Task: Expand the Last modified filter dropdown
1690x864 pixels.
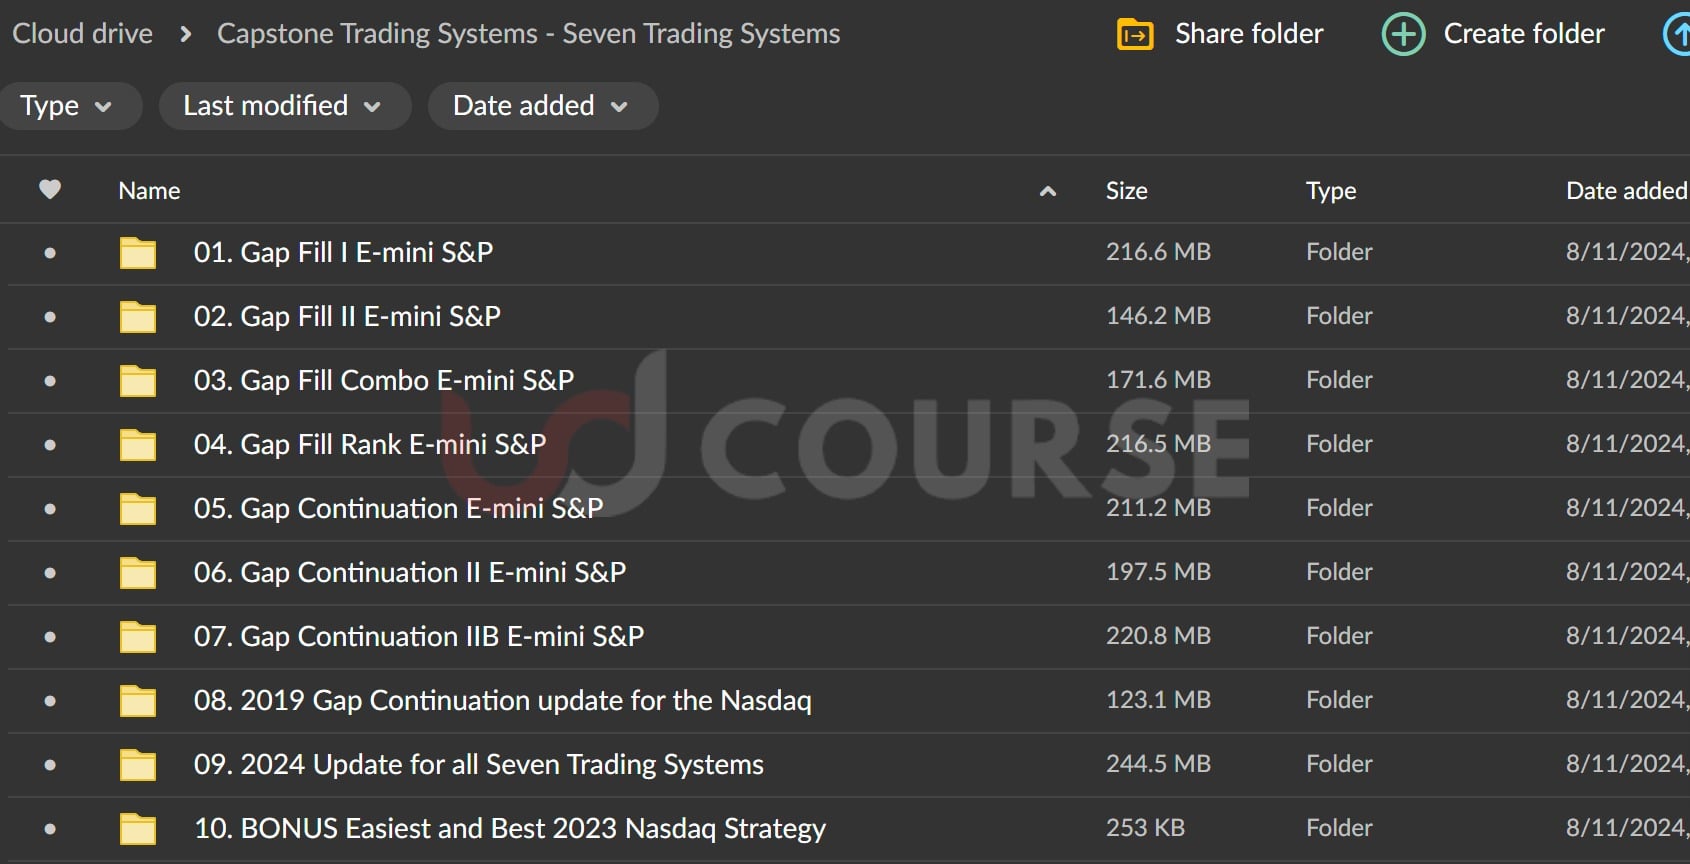Action: click(283, 106)
